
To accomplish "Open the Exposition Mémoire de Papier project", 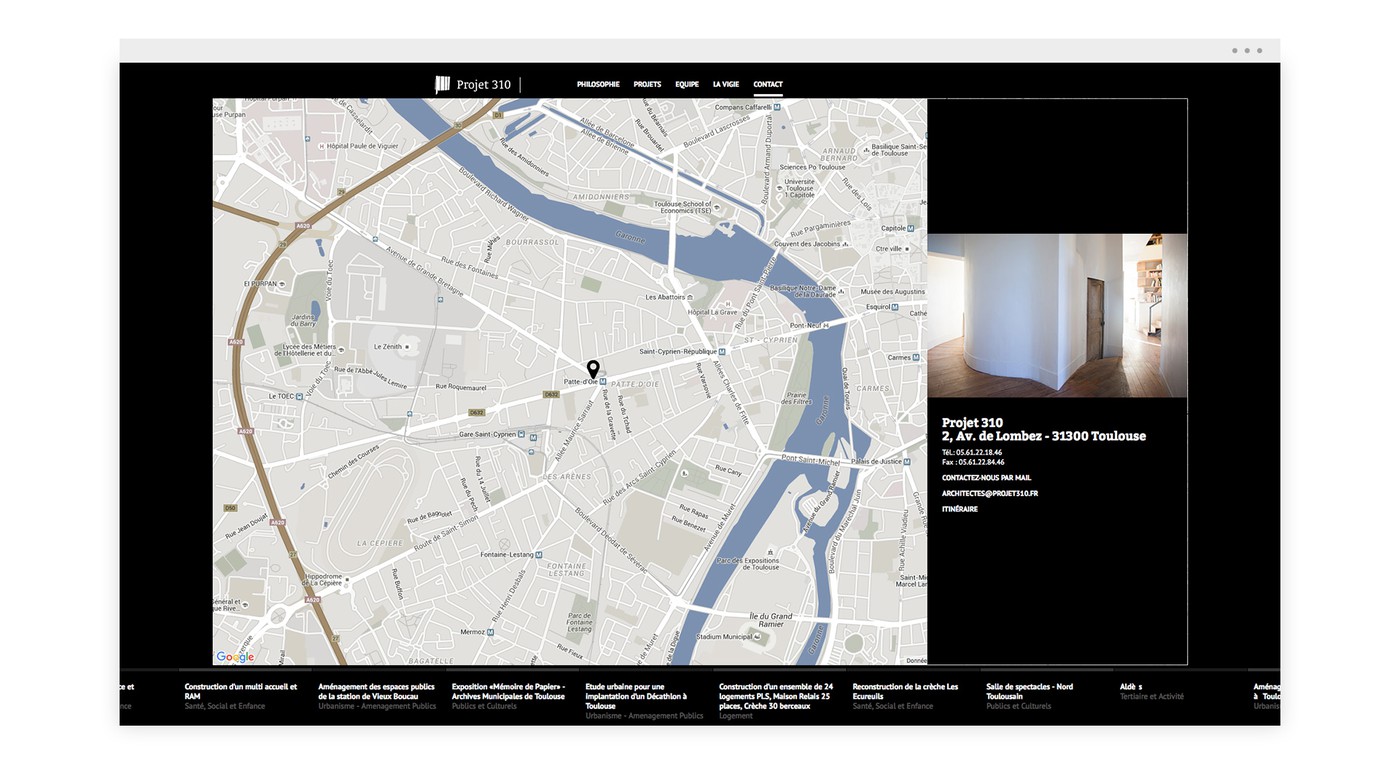I will pyautogui.click(x=508, y=691).
